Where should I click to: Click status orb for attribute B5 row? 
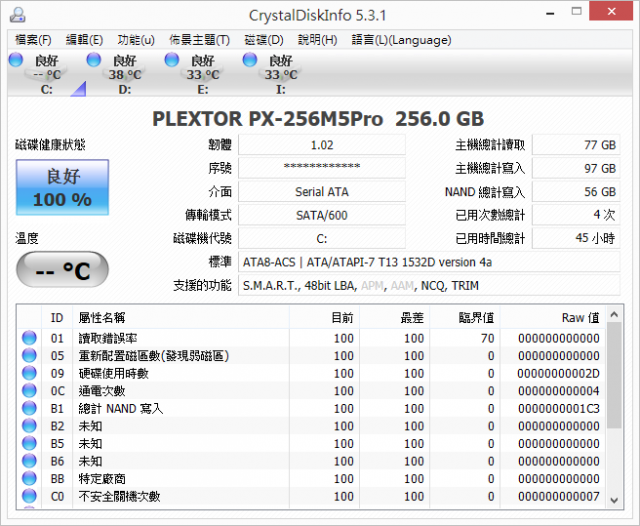coord(29,443)
